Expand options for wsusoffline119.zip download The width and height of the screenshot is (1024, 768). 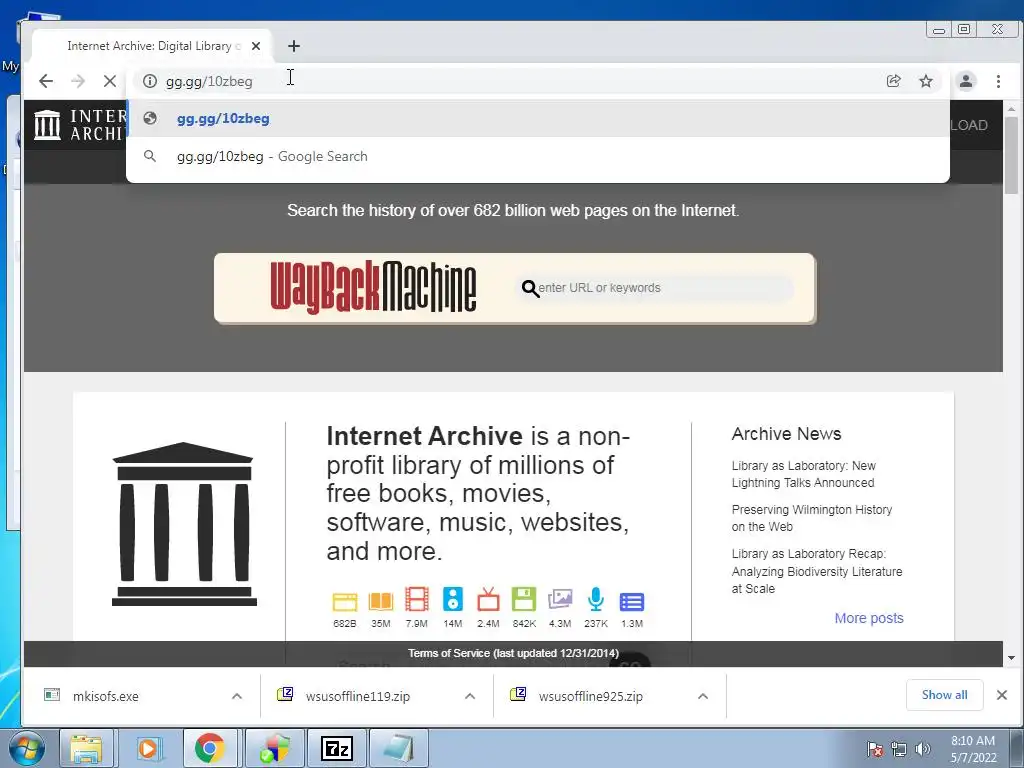470,696
